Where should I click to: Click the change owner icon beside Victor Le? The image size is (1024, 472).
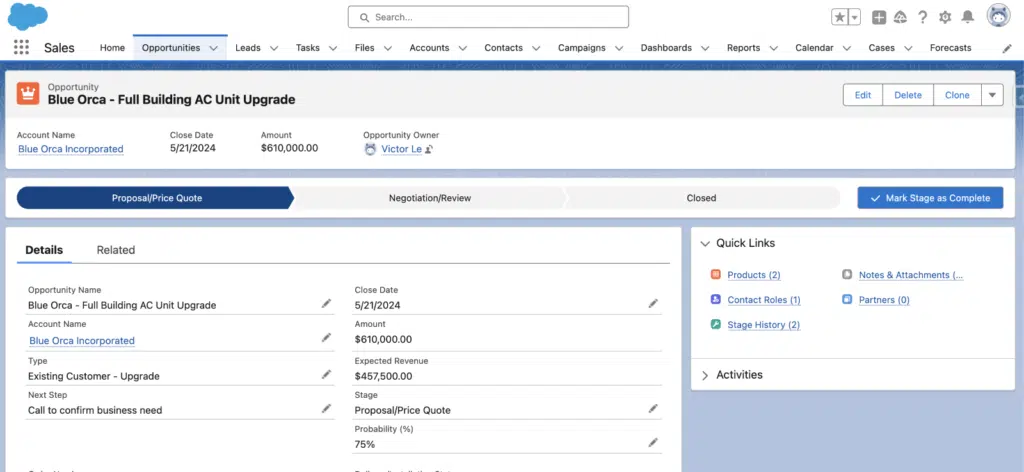429,149
